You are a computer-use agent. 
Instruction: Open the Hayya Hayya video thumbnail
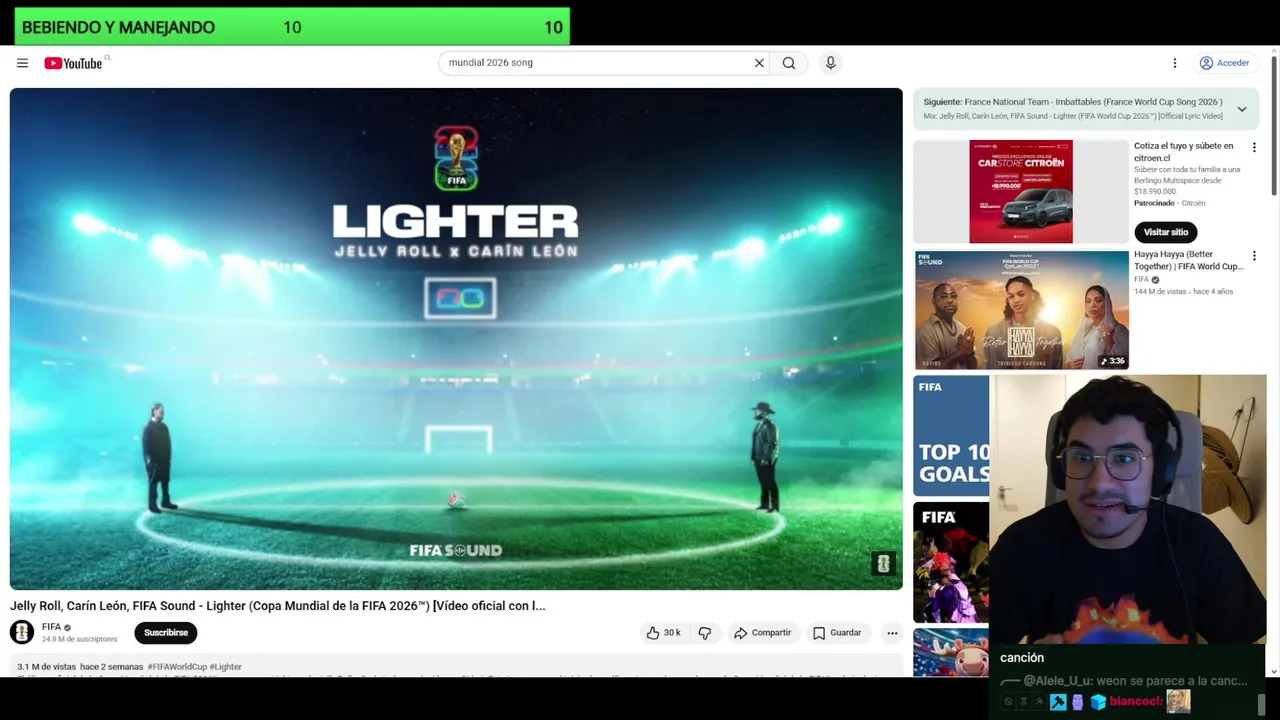click(x=1021, y=310)
